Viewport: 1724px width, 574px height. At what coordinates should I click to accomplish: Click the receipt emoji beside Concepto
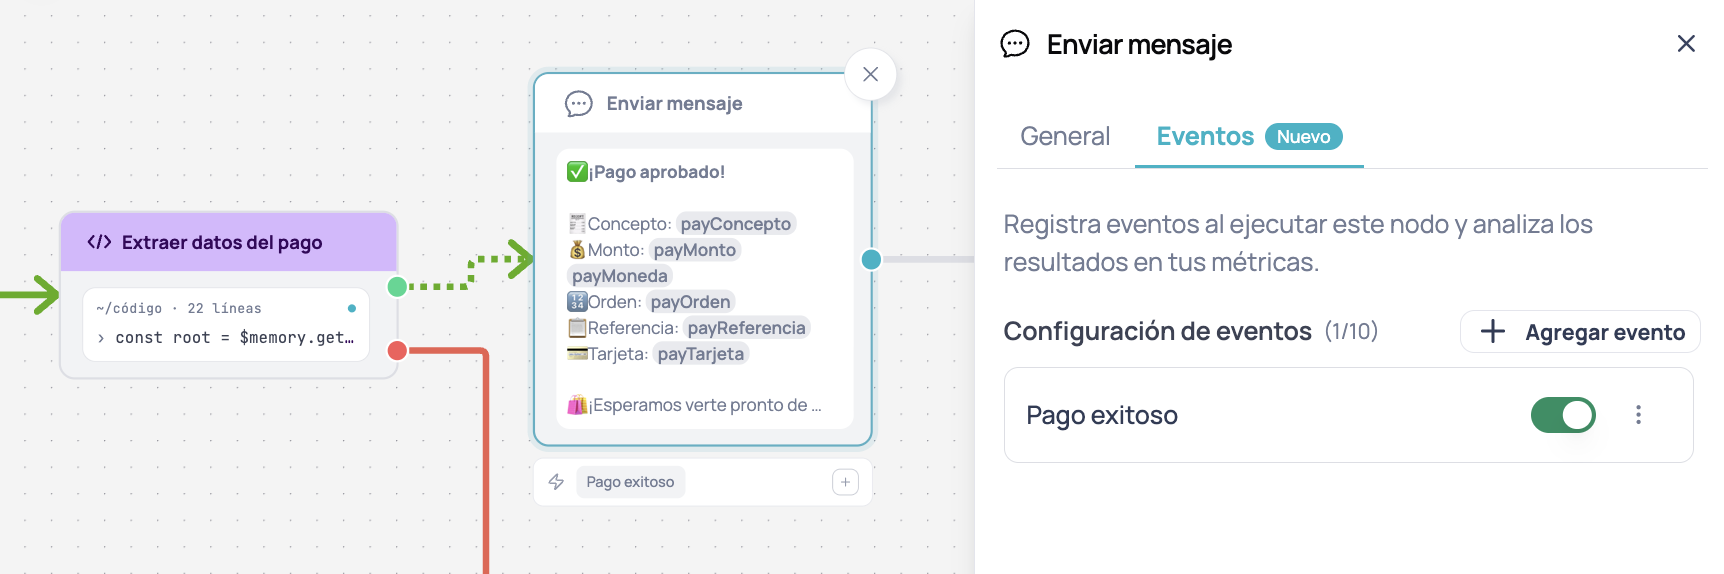(x=577, y=224)
